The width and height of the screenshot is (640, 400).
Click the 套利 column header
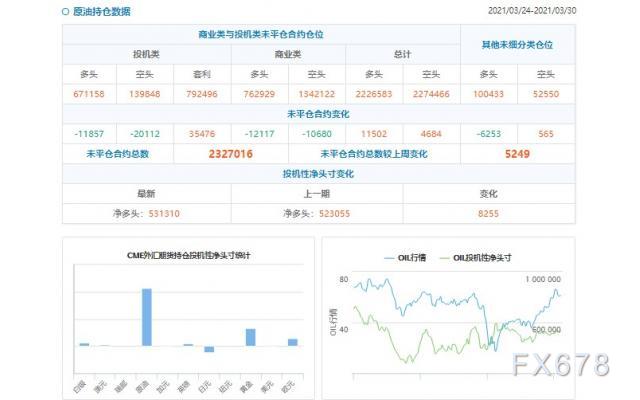click(202, 74)
